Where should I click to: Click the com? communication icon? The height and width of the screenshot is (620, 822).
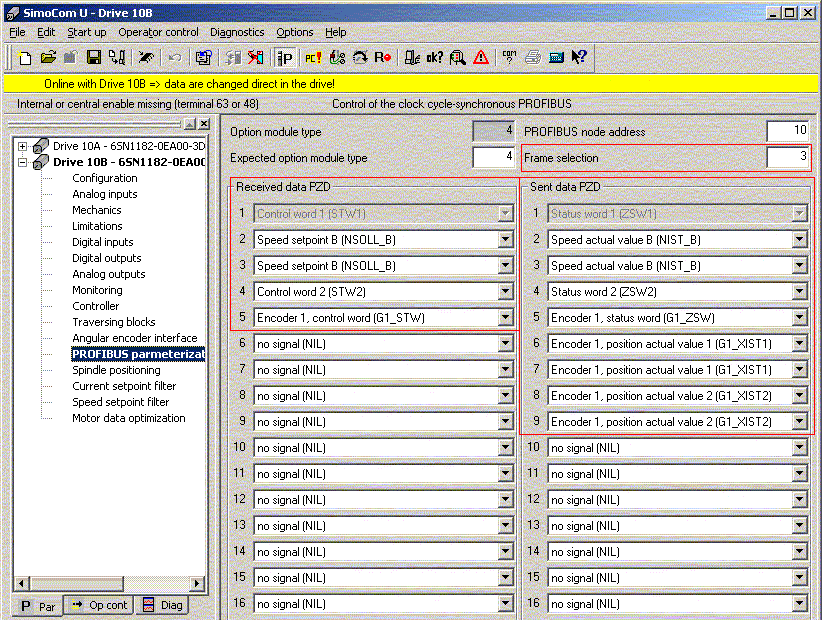509,57
